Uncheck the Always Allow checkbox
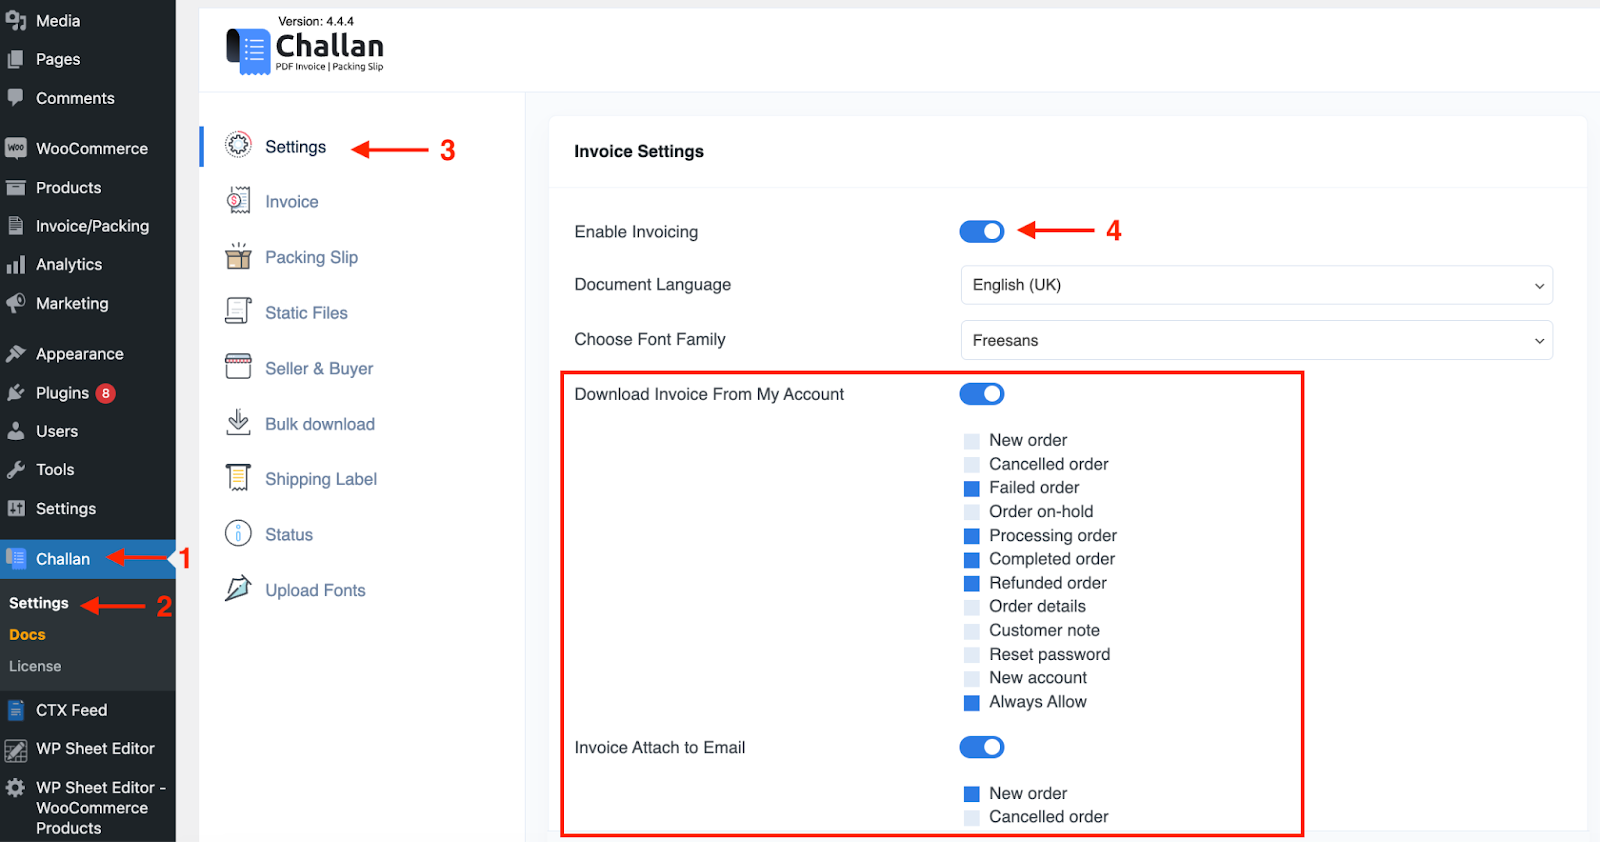 pyautogui.click(x=971, y=703)
